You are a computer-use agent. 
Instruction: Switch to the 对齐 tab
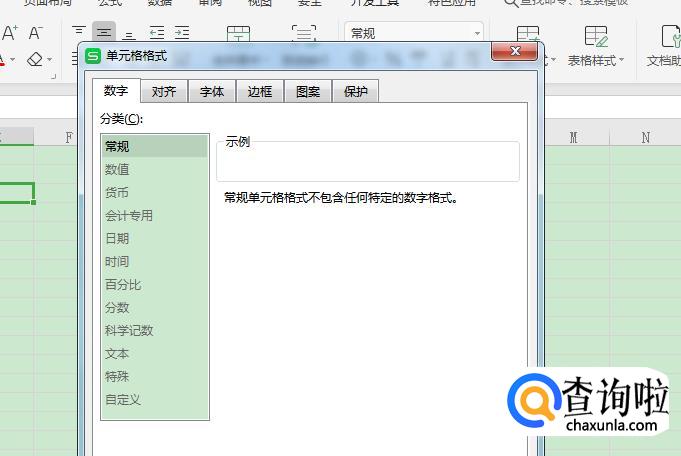(164, 92)
